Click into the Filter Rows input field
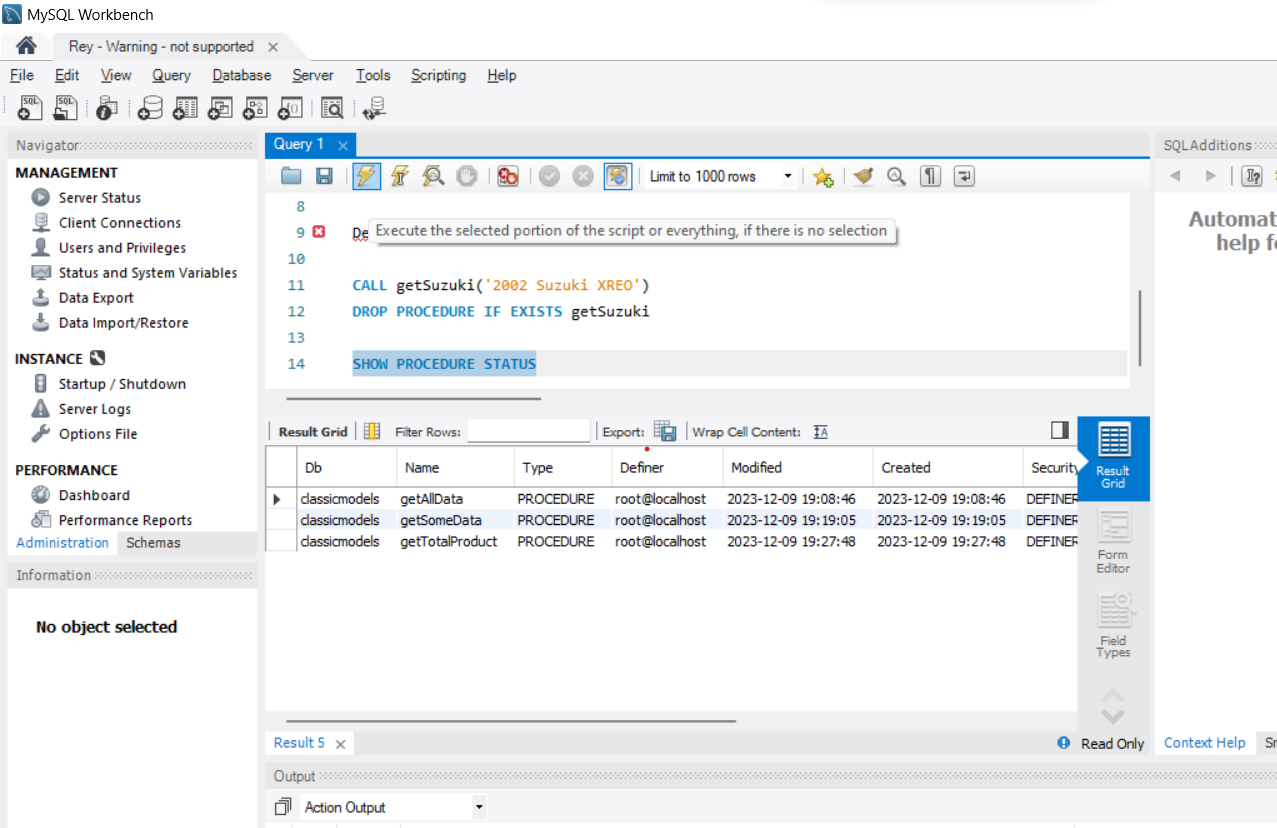 click(528, 432)
